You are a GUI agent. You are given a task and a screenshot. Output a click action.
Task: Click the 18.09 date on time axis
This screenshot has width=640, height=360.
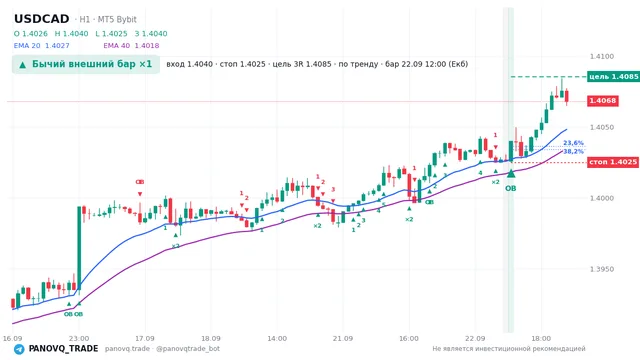[211, 338]
